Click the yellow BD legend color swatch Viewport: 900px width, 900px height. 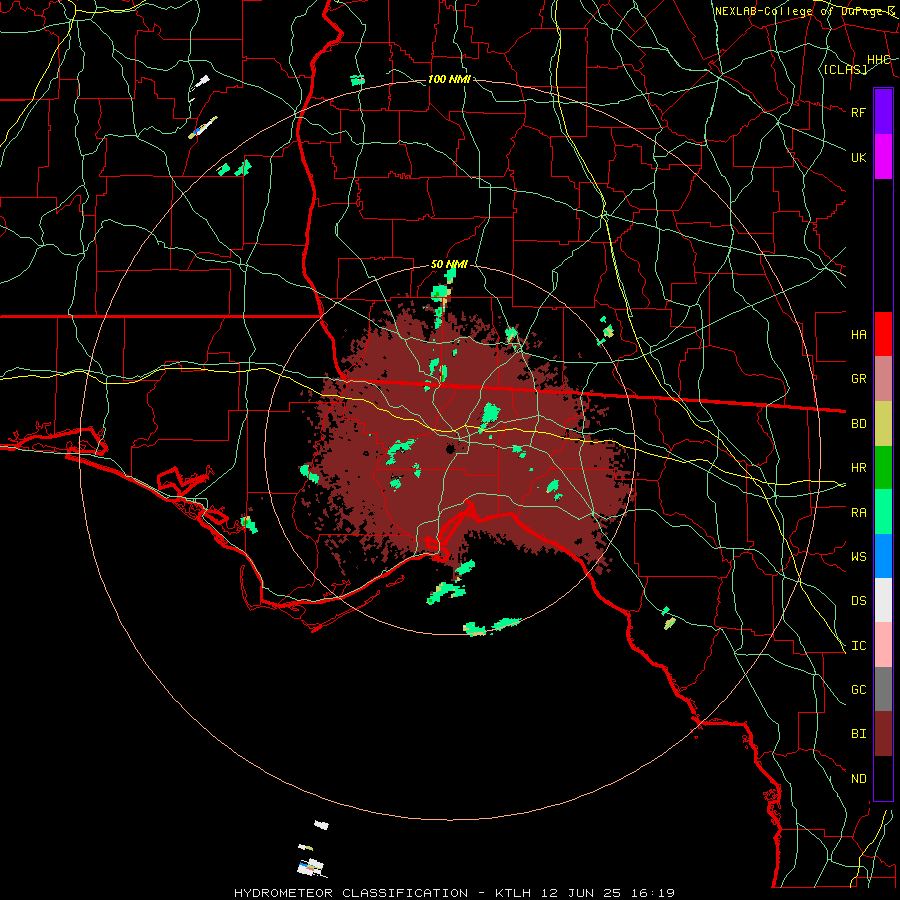[883, 424]
